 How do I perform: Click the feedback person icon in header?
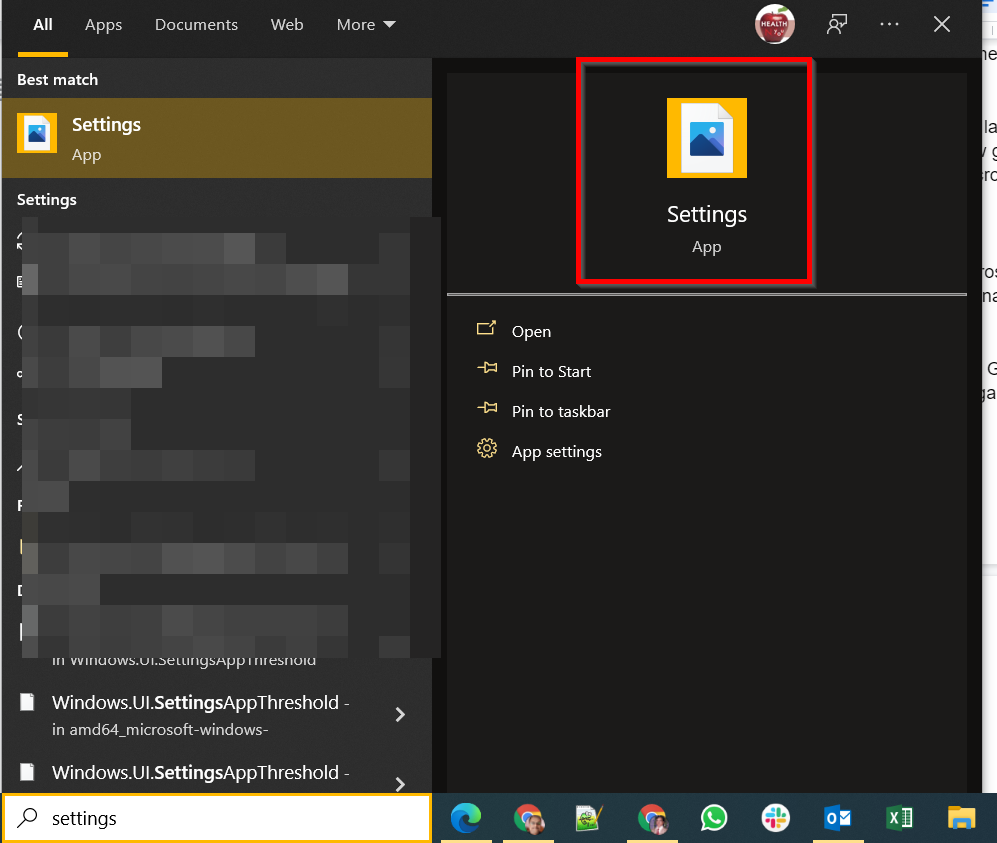coord(837,25)
